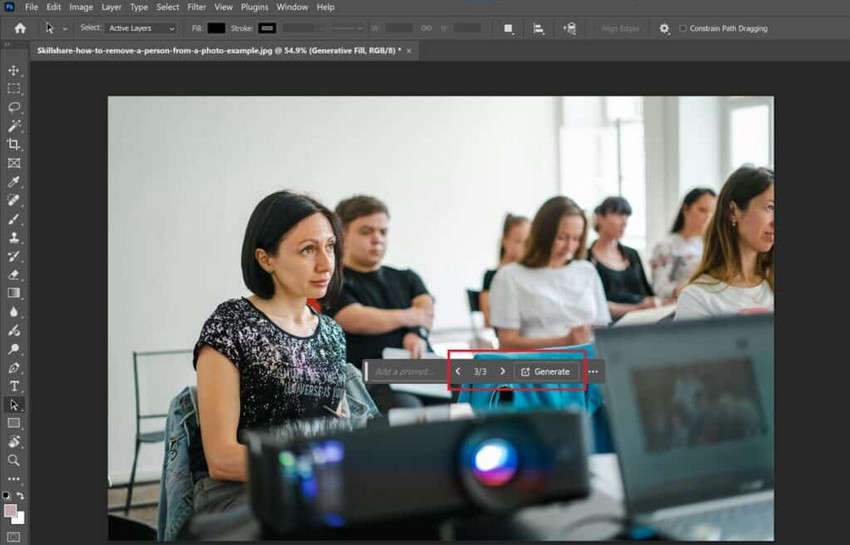The width and height of the screenshot is (850, 545).
Task: Open the Image menu
Action: pyautogui.click(x=81, y=7)
